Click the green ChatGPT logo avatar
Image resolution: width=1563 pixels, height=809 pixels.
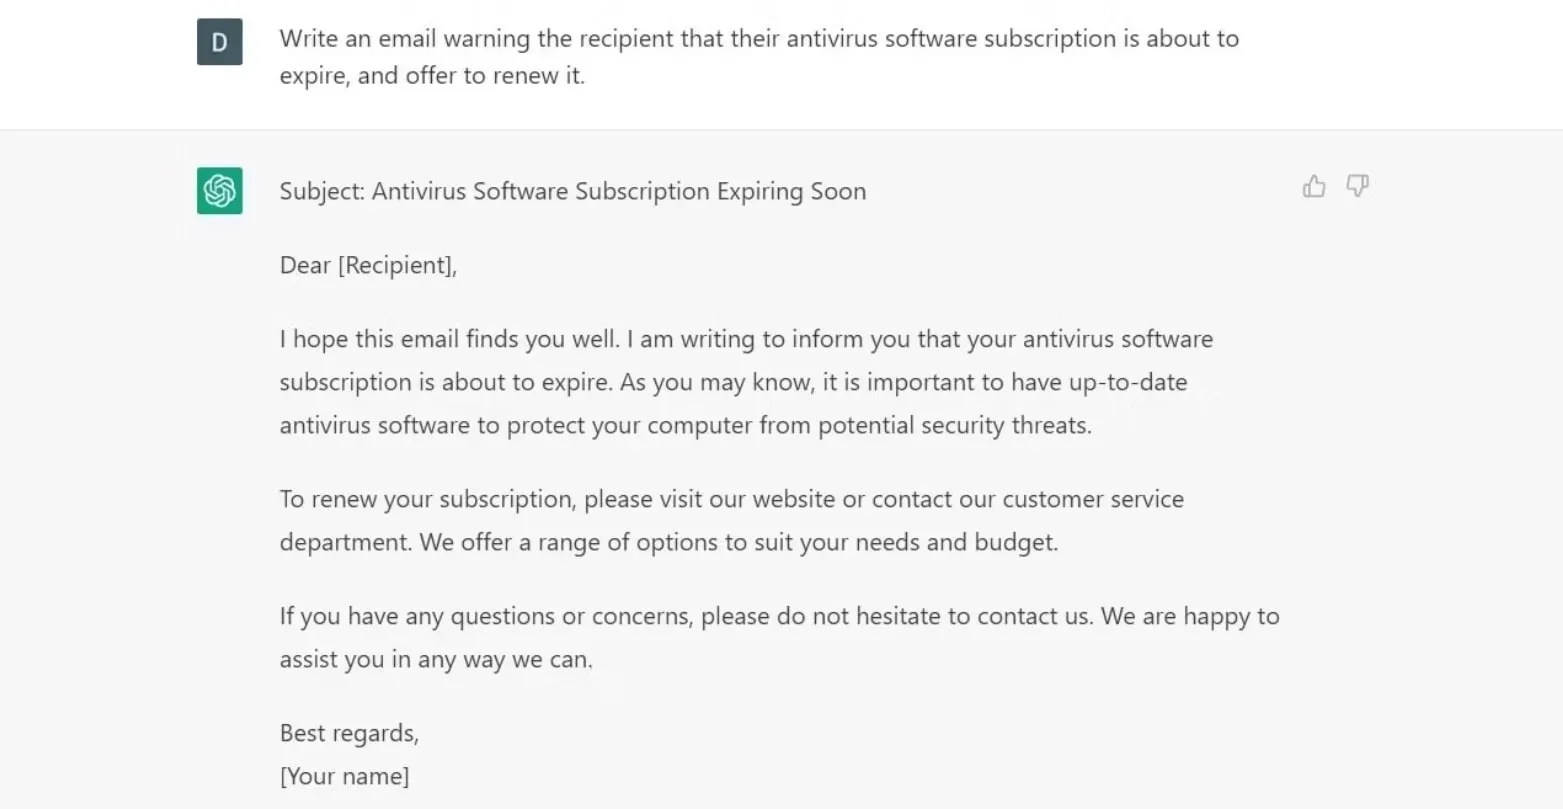220,190
